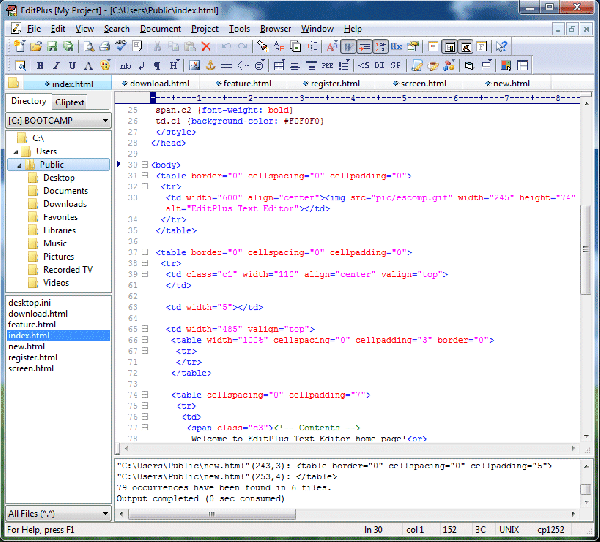The image size is (600, 542).
Task: Apply Bold HTML tag button
Action: (x=41, y=65)
